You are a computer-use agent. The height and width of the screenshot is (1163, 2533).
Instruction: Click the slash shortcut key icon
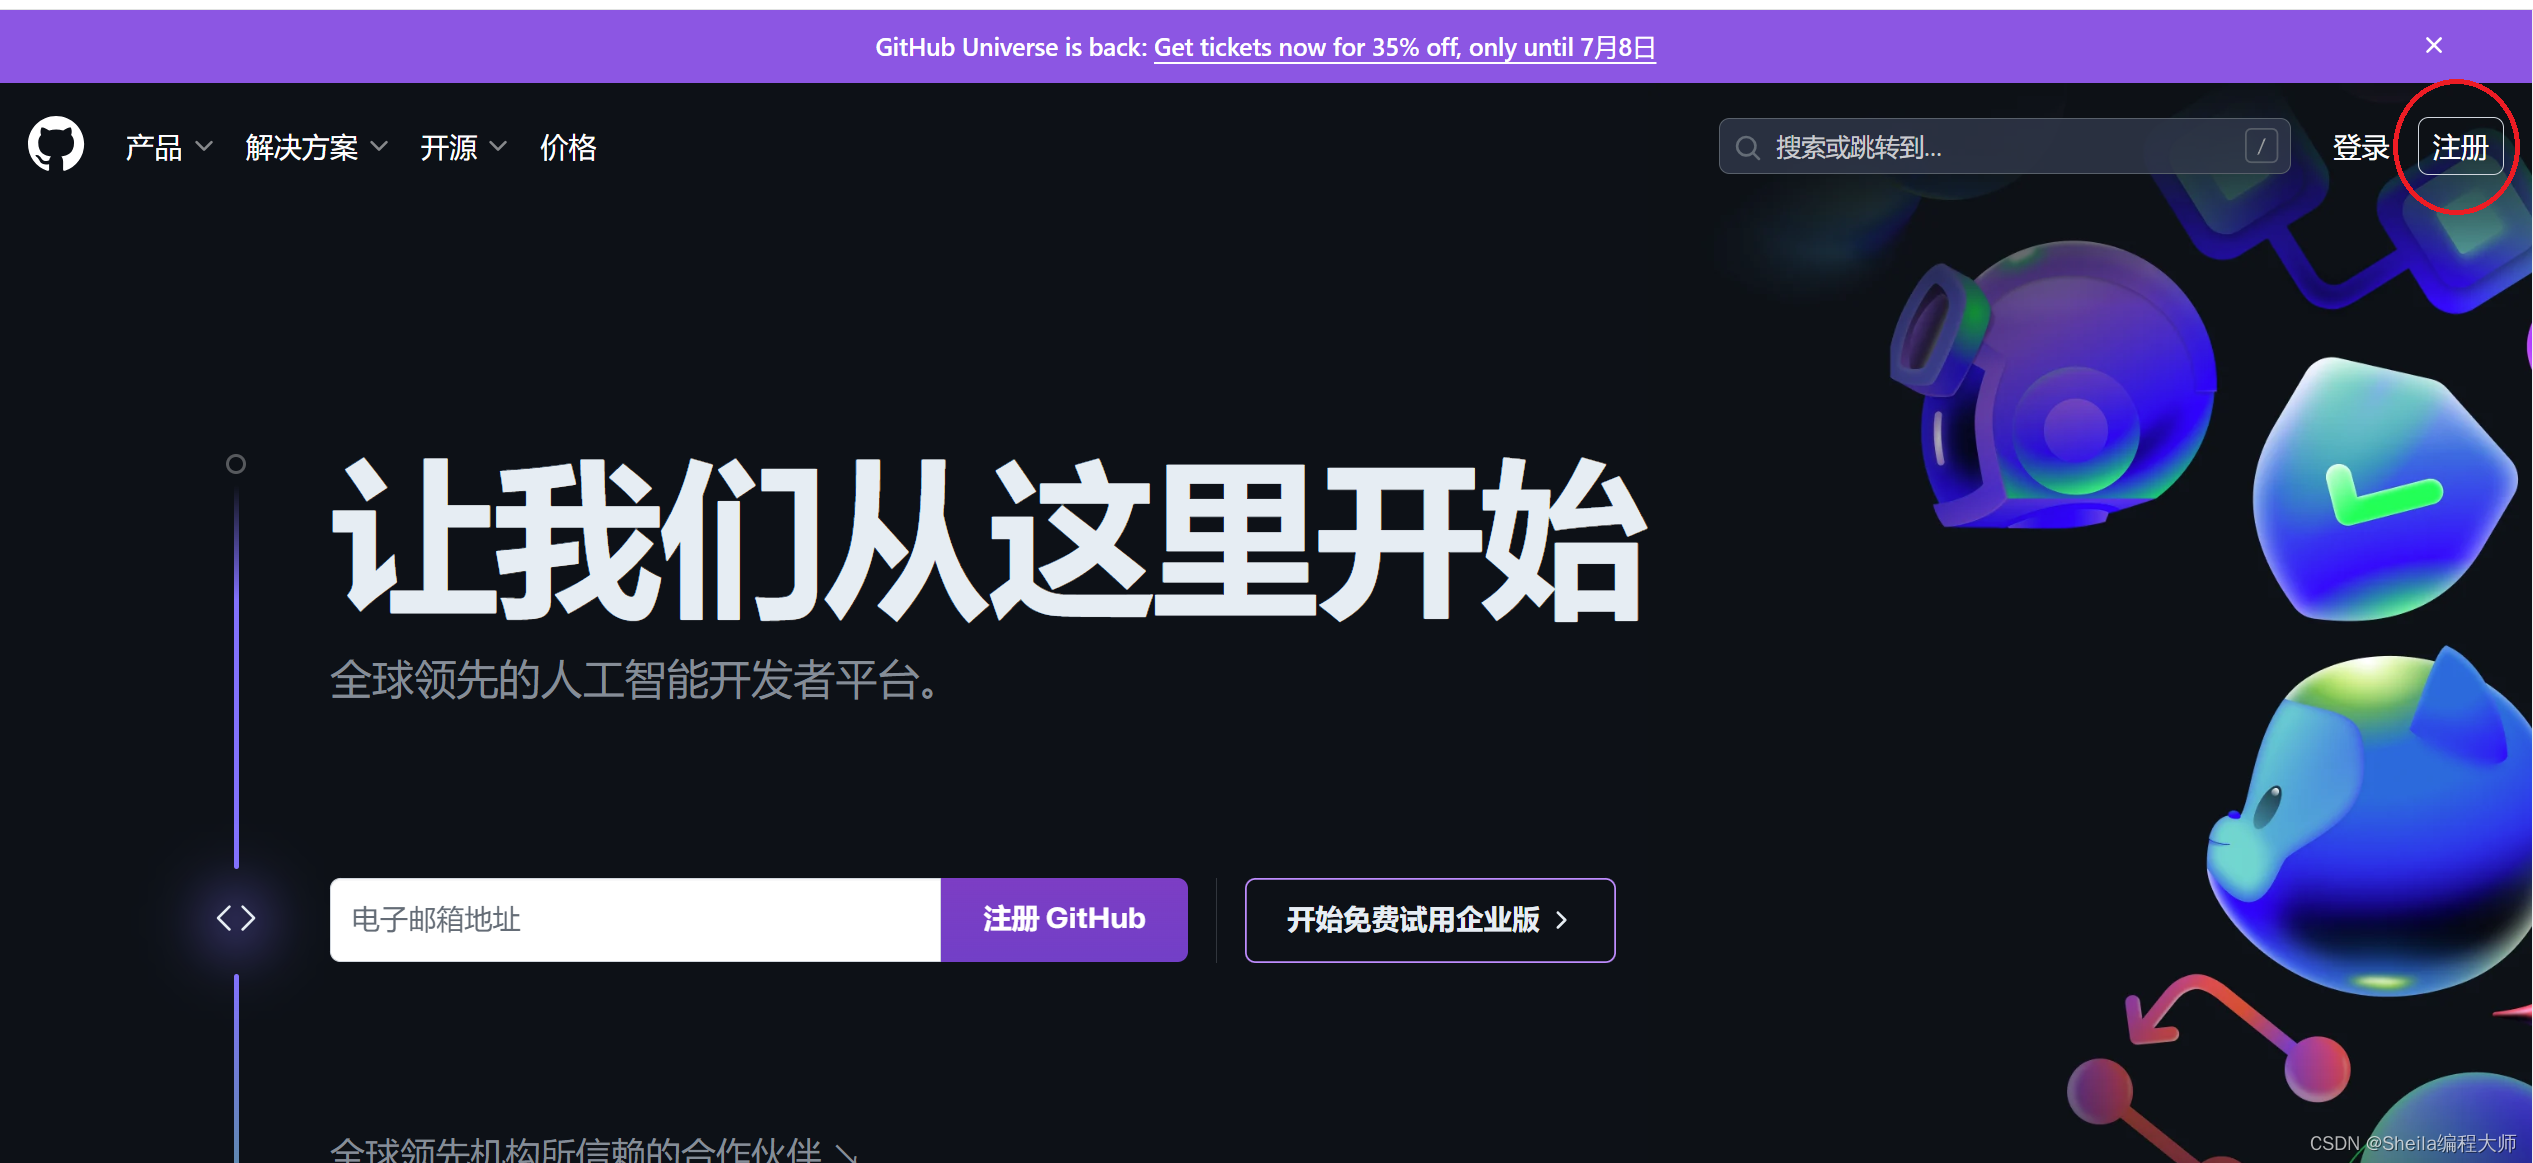pos(2260,147)
